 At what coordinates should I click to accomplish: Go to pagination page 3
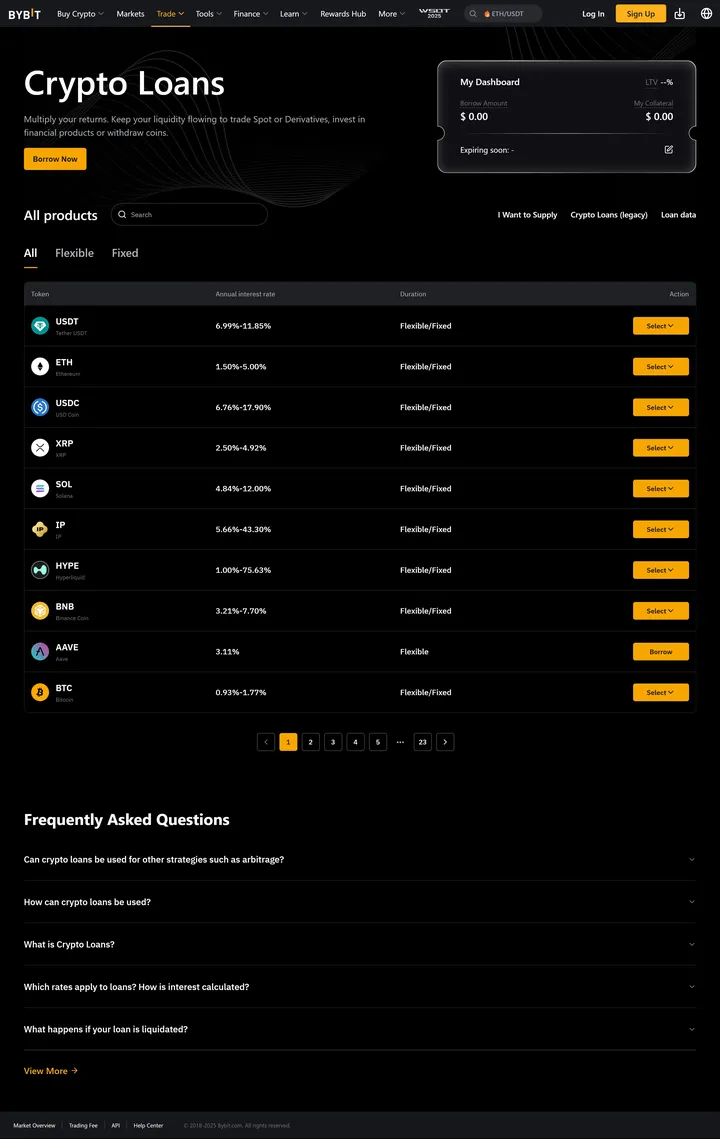[x=333, y=741]
